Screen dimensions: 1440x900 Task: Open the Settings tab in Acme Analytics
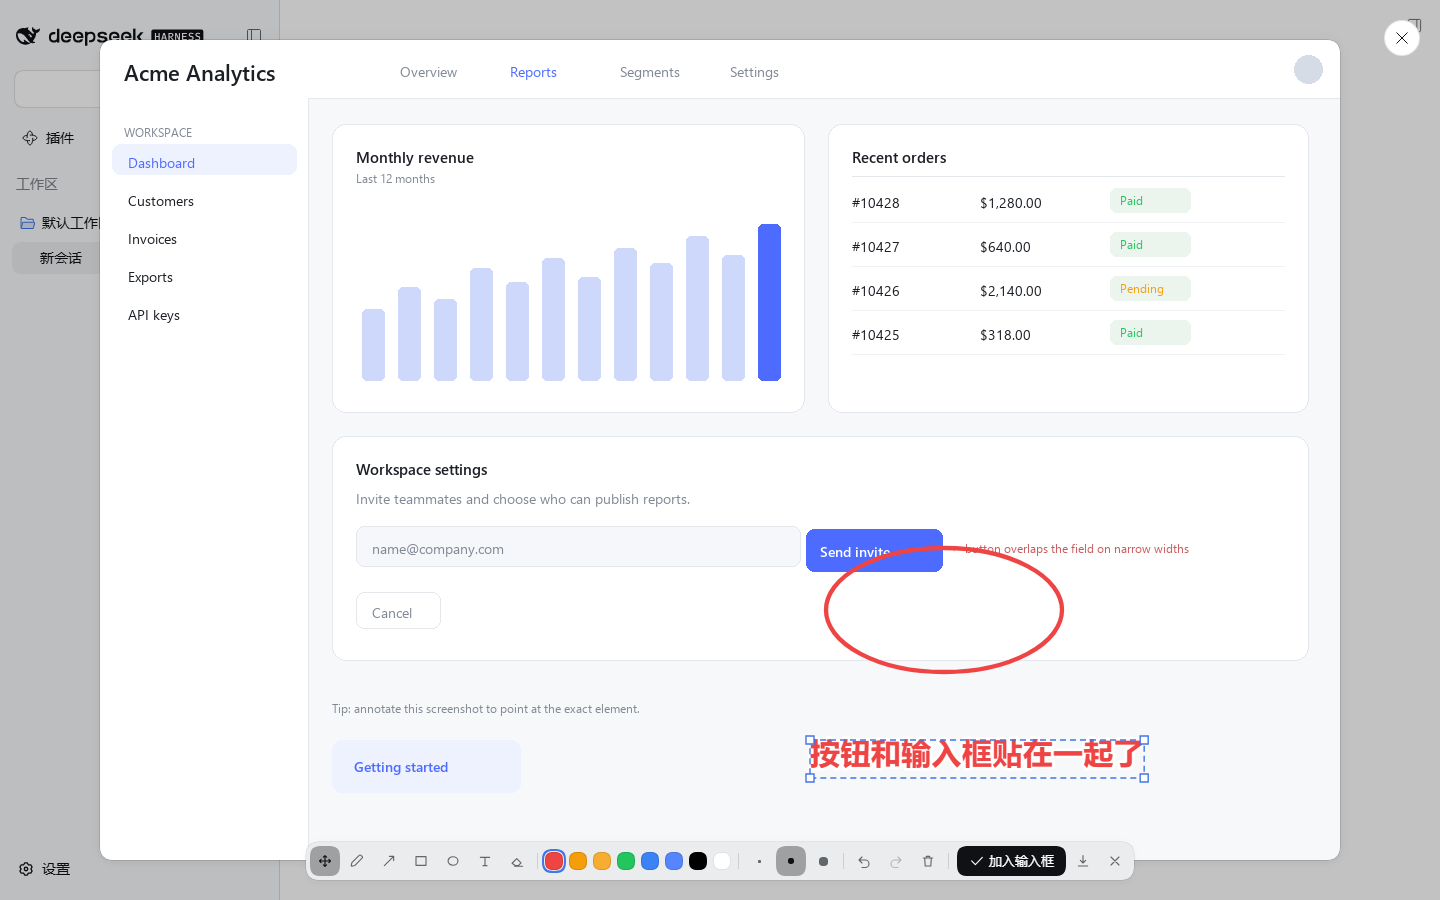(754, 72)
